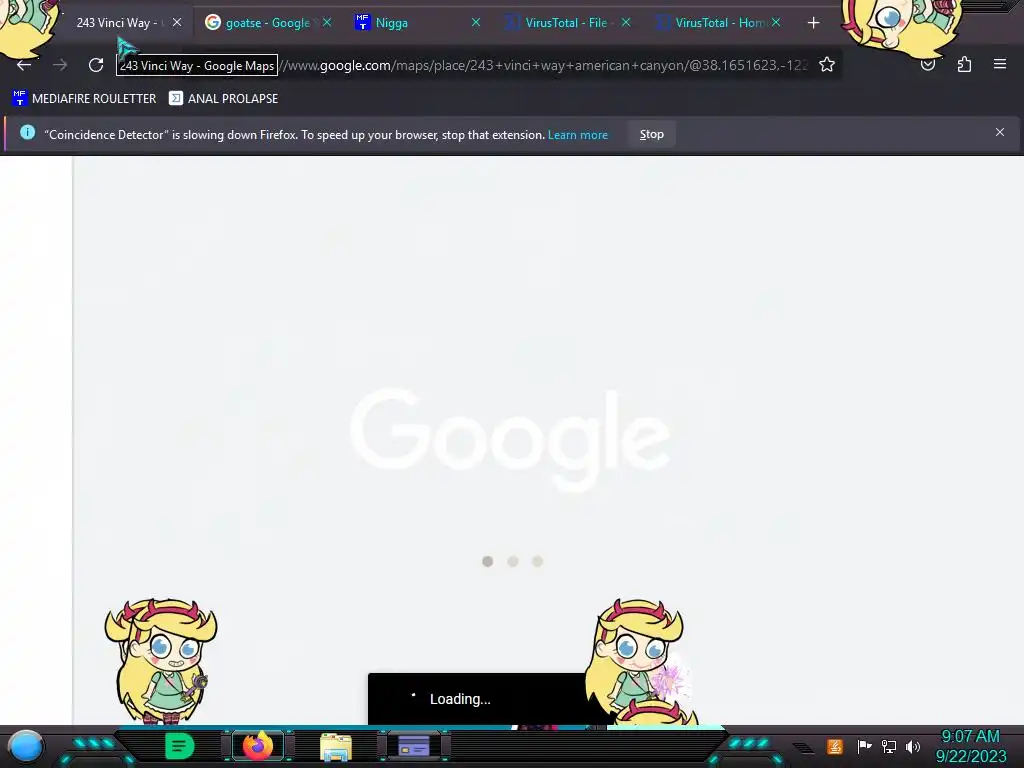This screenshot has width=1024, height=768.
Task: Close the goatse Google search tab
Action: 327,22
